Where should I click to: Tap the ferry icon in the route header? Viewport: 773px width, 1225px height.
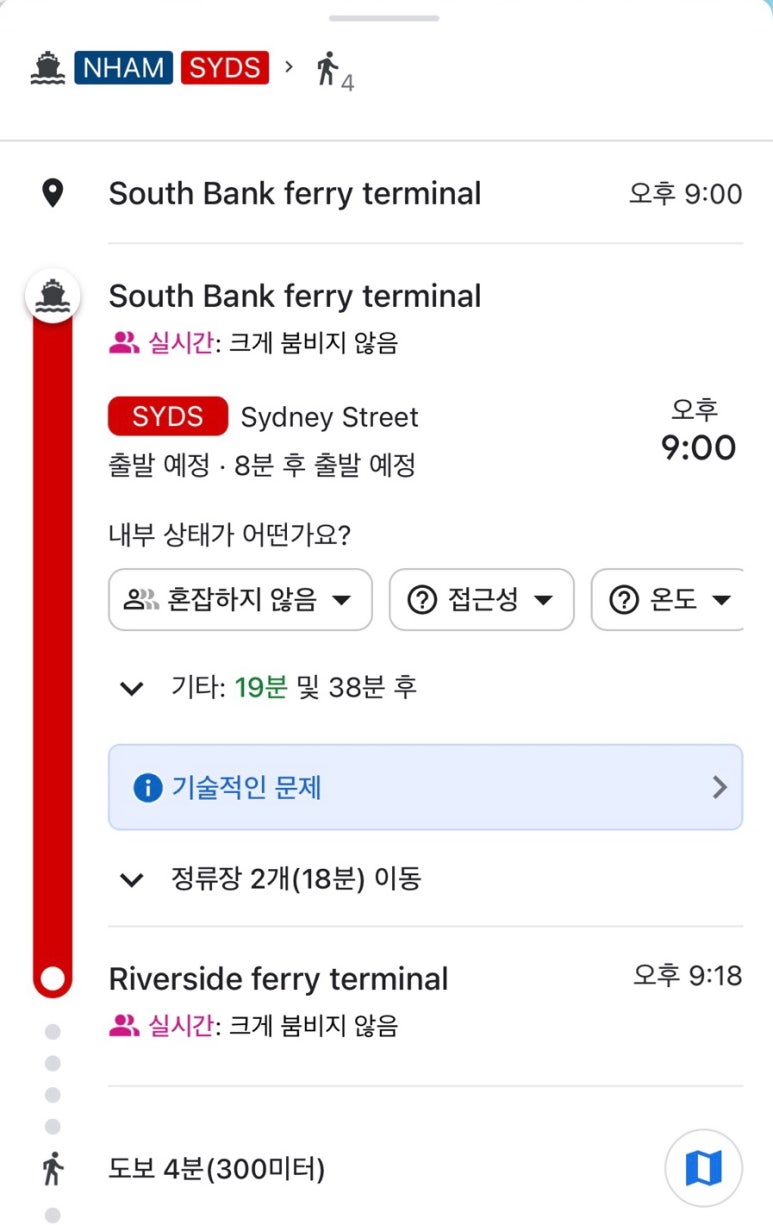[x=48, y=68]
